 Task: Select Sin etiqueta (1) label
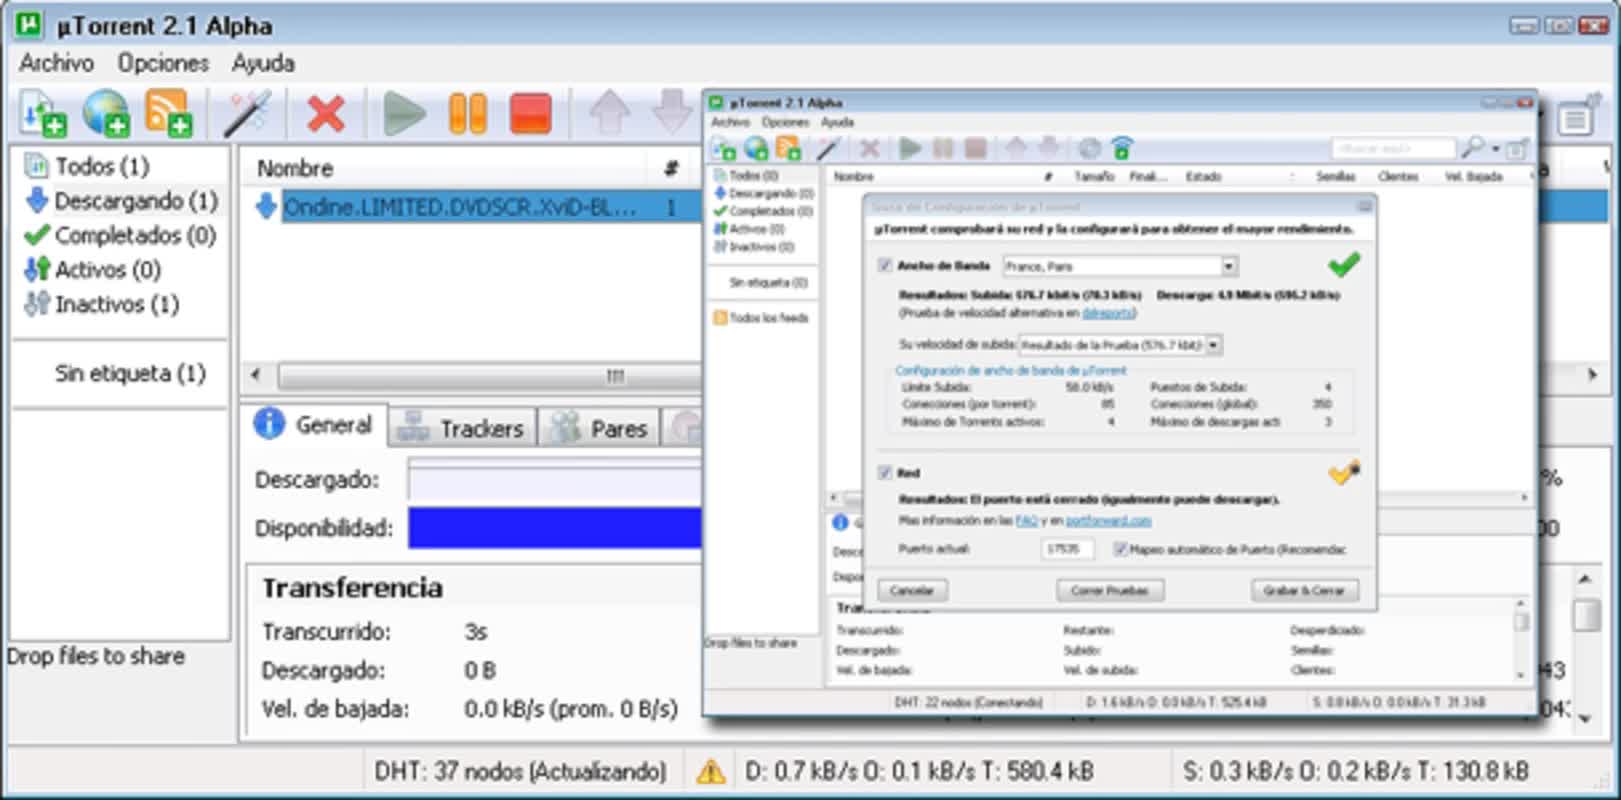(130, 373)
